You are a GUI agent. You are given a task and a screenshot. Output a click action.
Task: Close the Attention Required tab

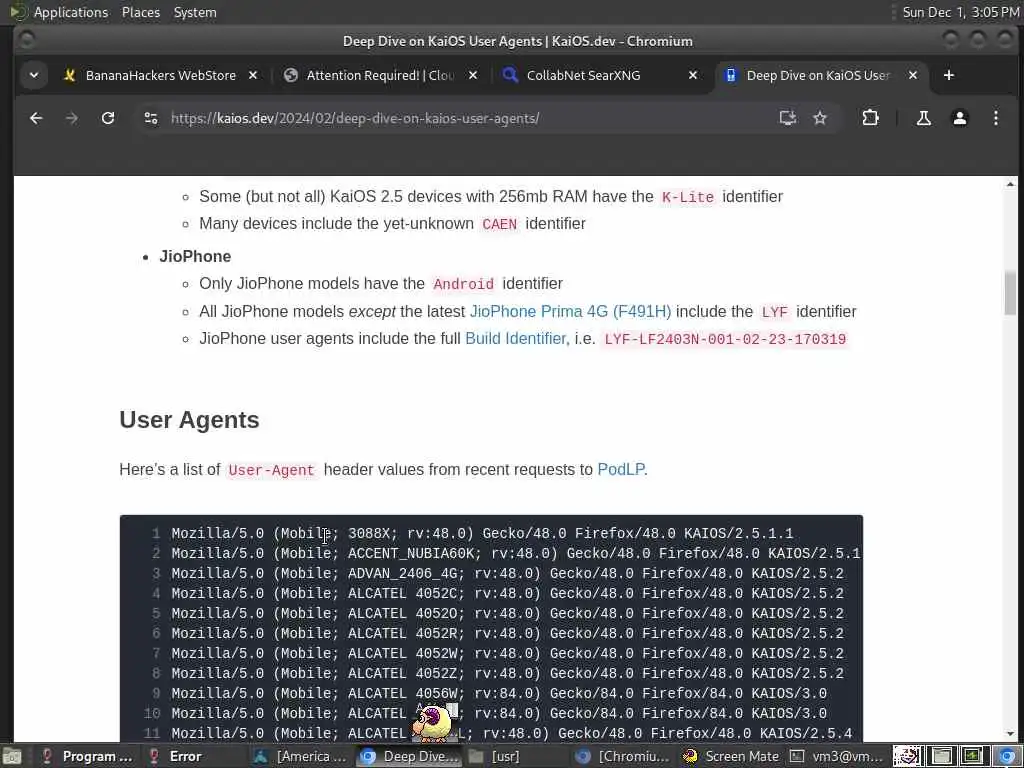pos(473,75)
